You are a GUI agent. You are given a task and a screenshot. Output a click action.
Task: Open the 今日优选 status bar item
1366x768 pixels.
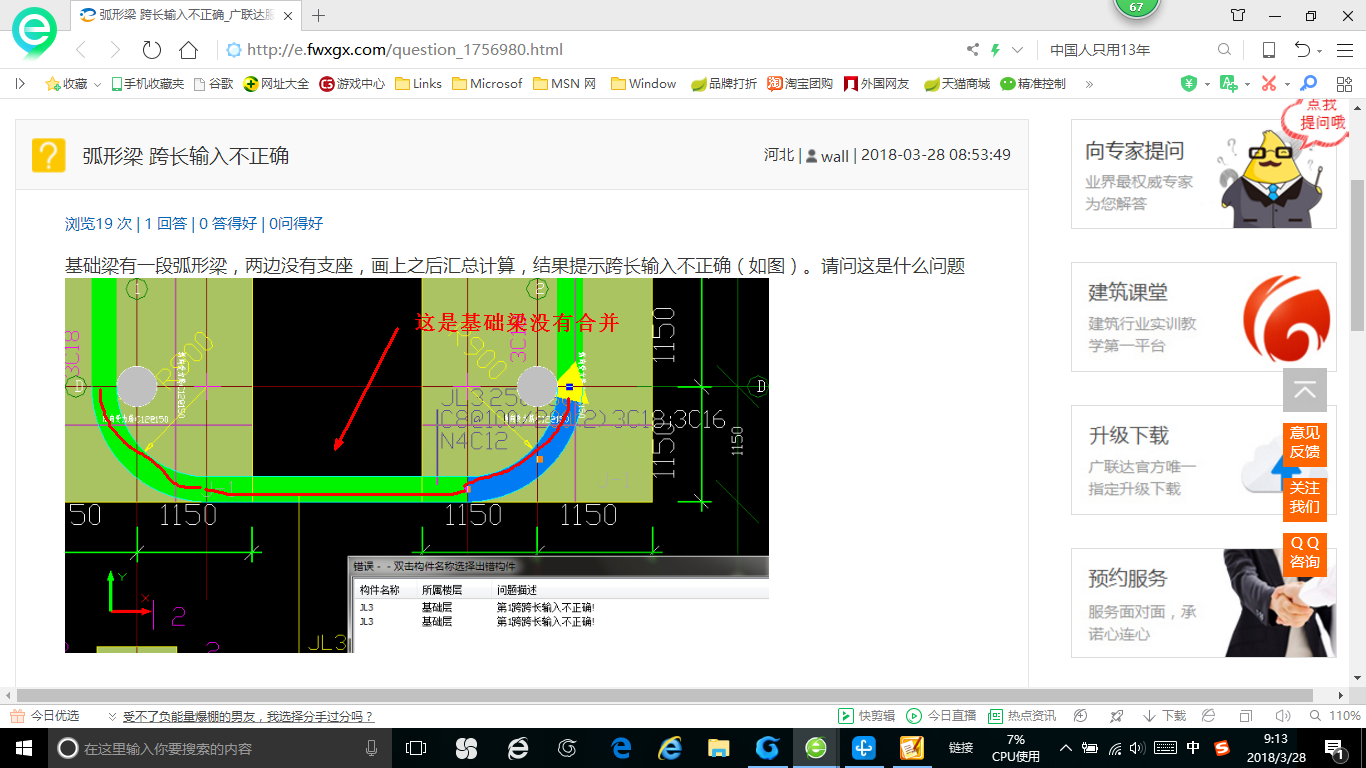click(x=45, y=716)
